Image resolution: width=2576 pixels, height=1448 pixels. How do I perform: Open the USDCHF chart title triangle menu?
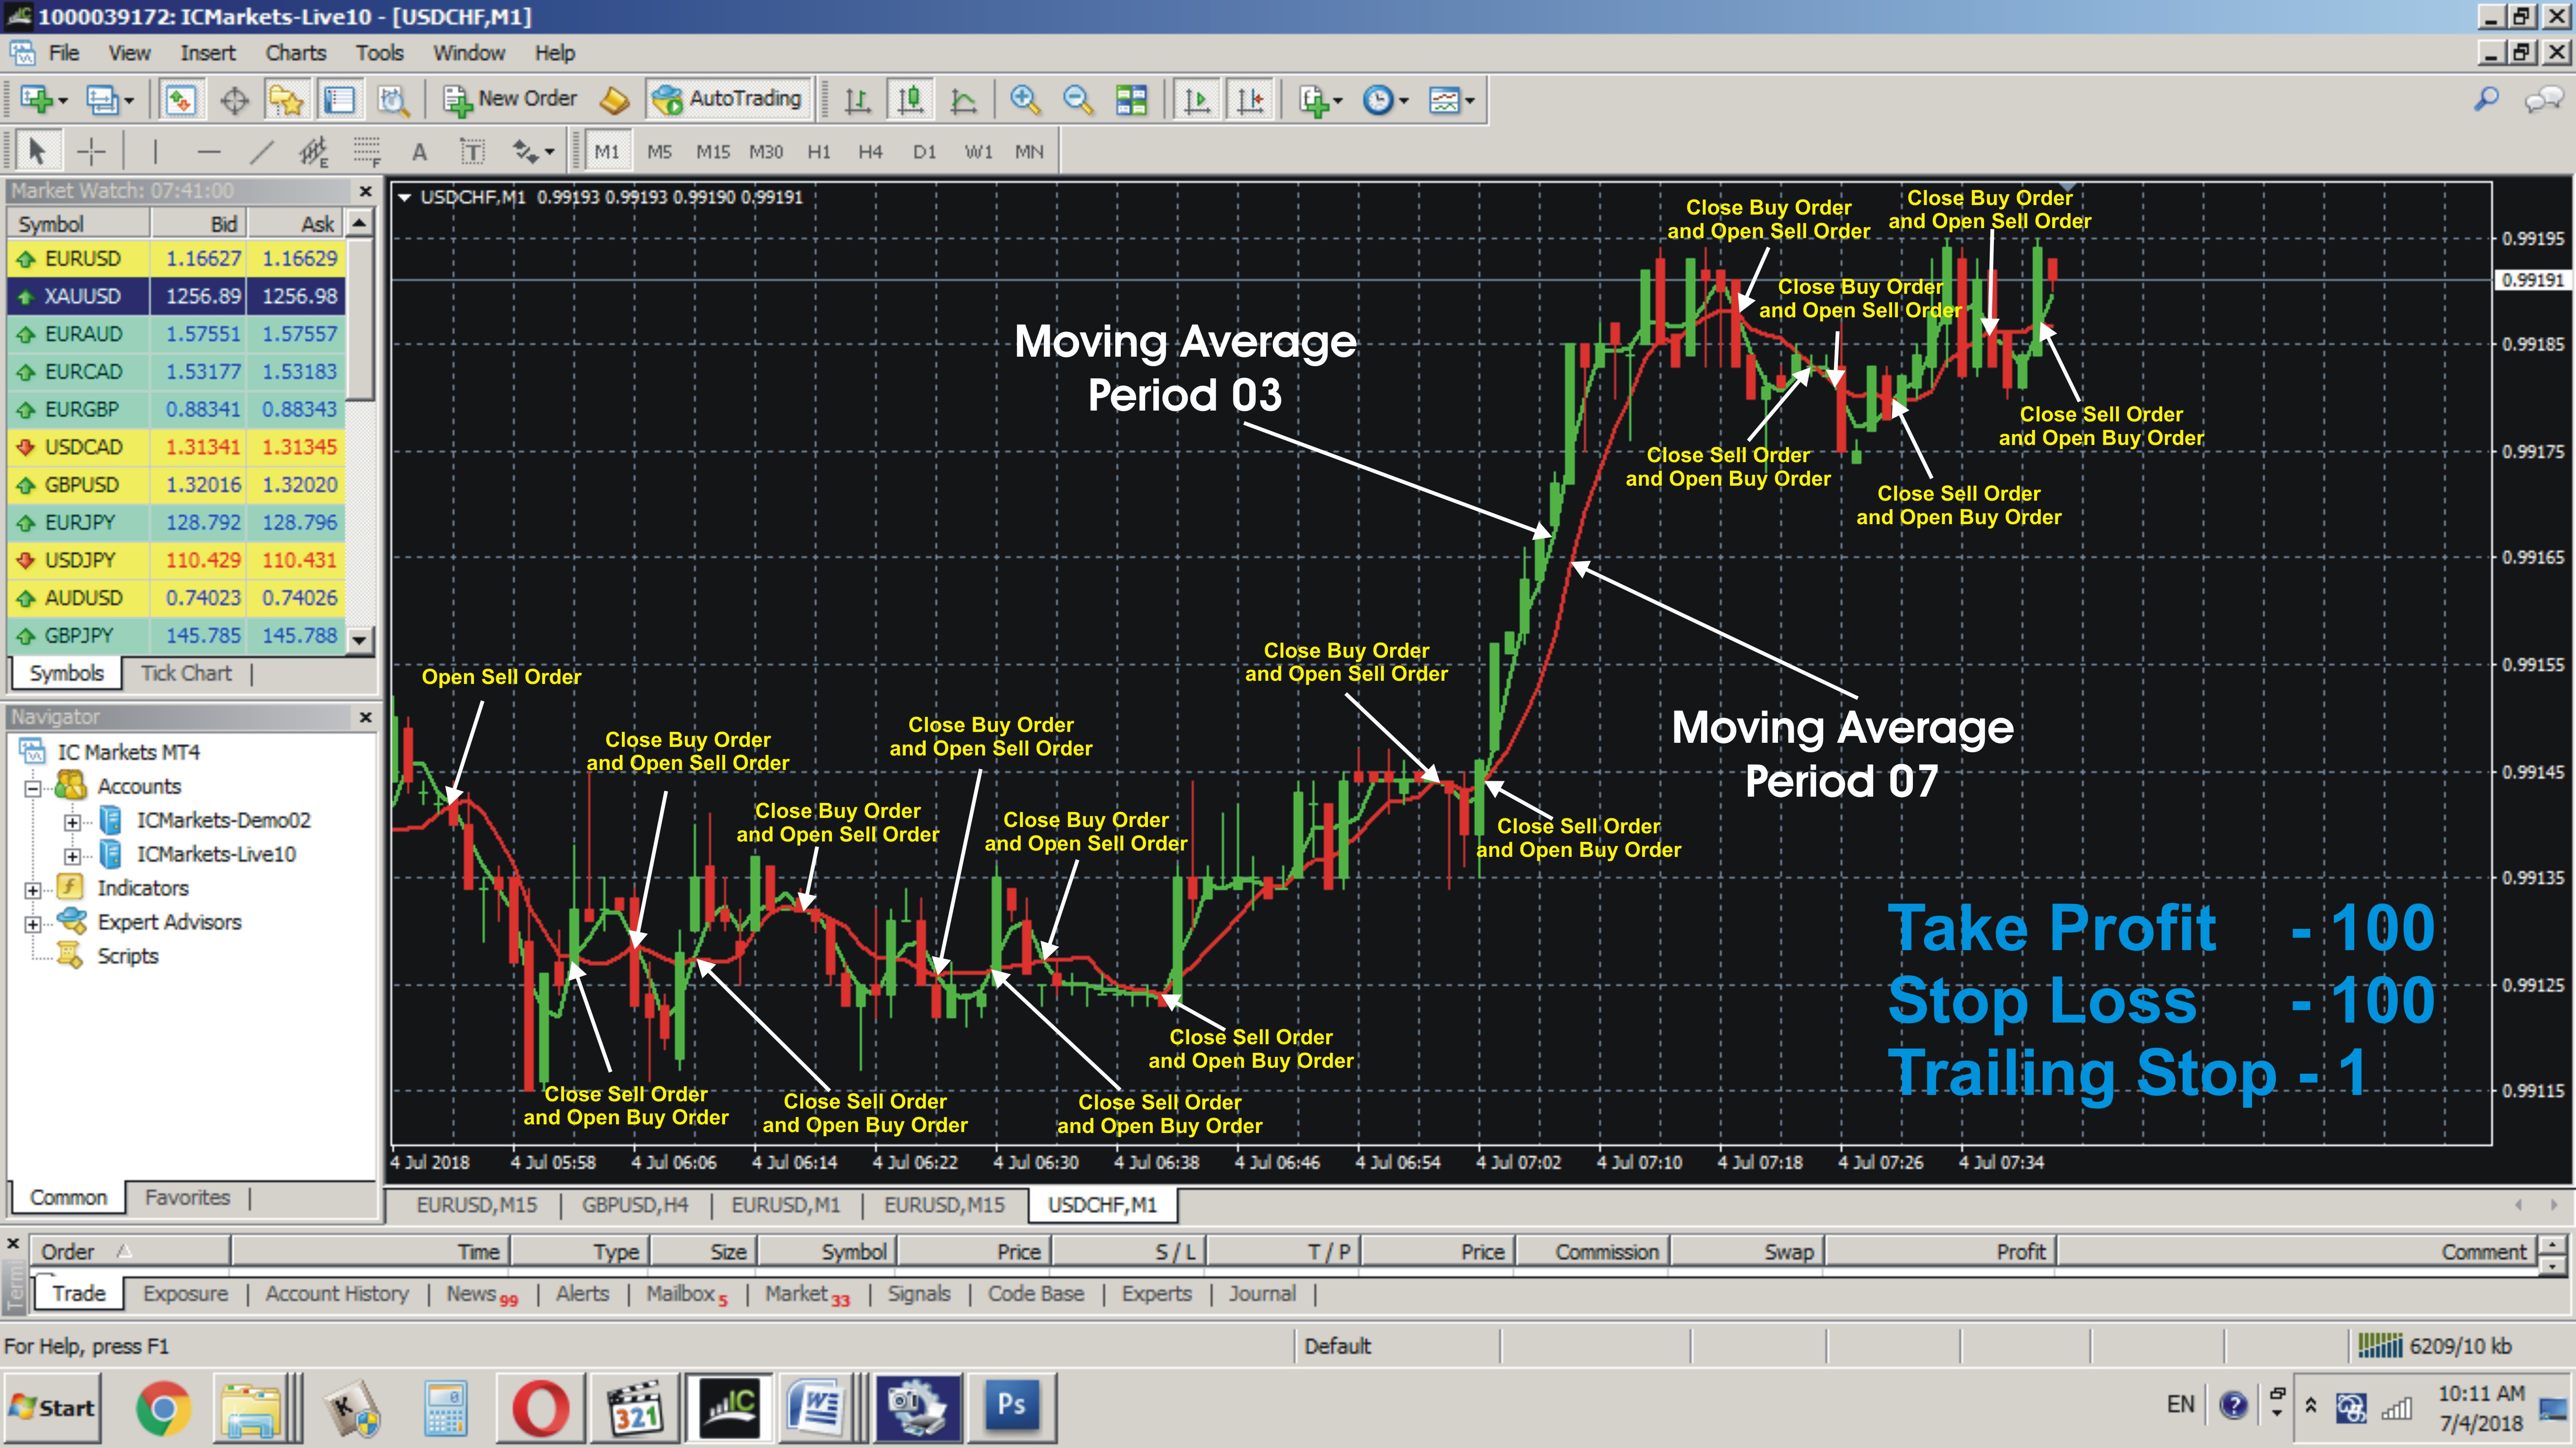[x=405, y=197]
